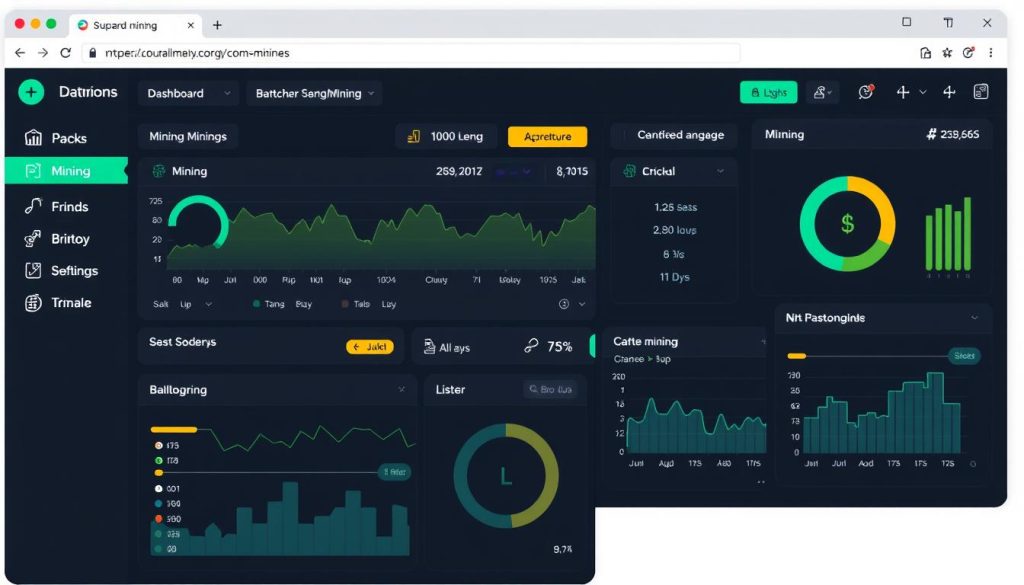Screen dimensions: 1024x585
Task: Click the bookmark star in the address bar
Action: (x=947, y=53)
